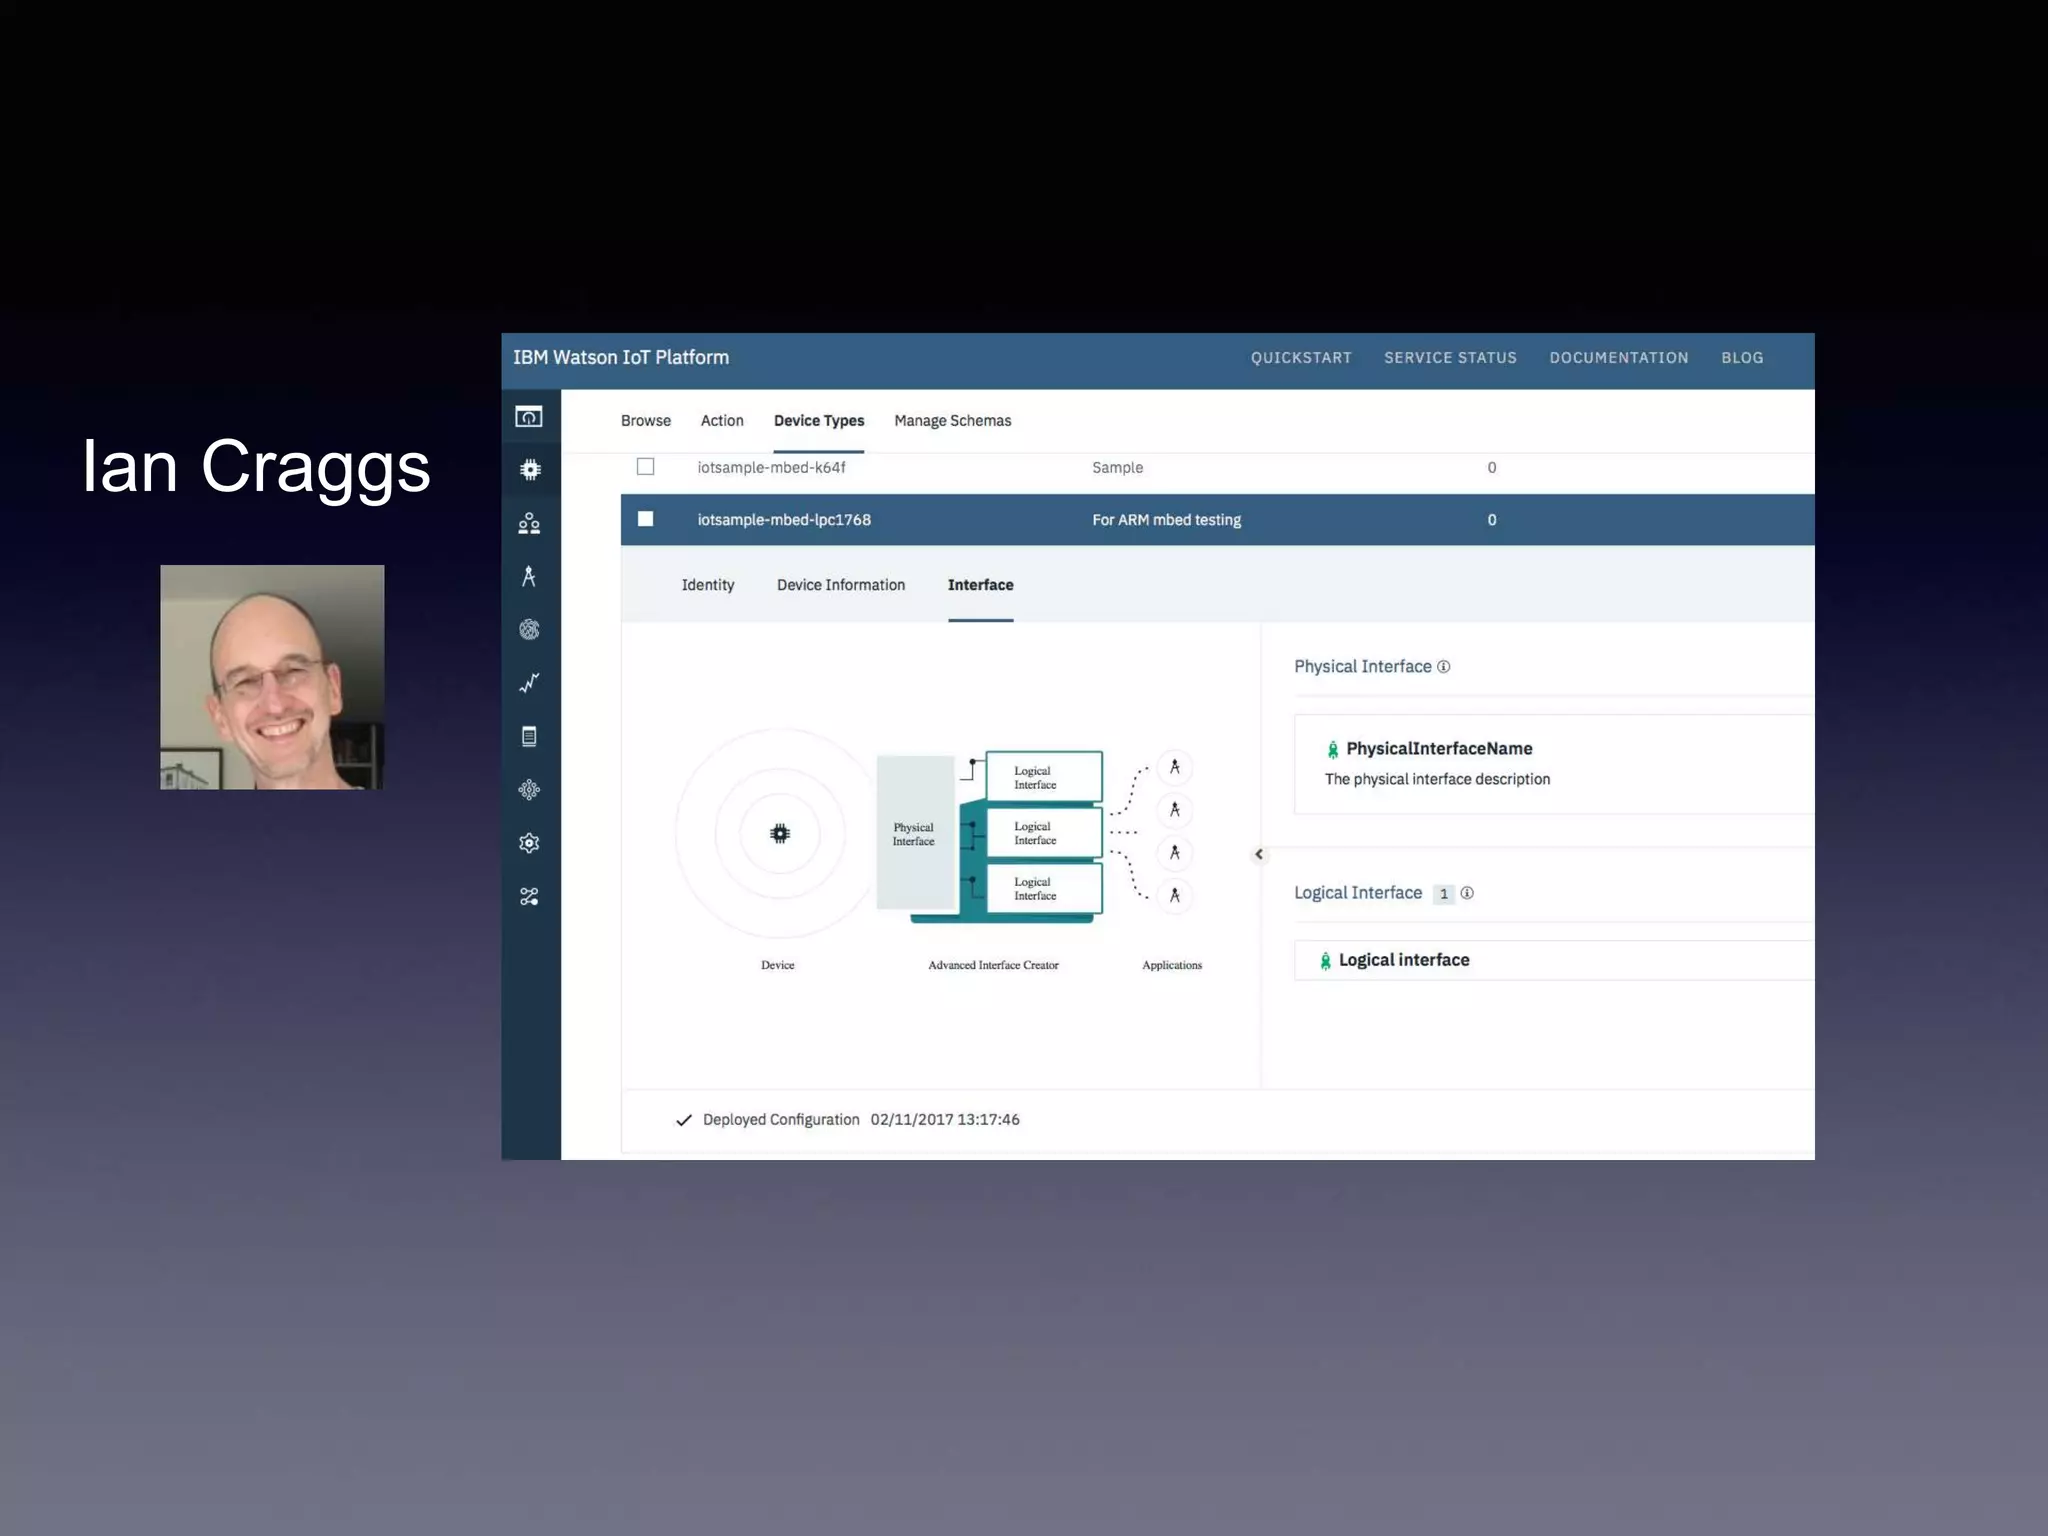2048x1536 pixels.
Task: Click info icon beside Logical Interface heading
Action: tap(1467, 893)
